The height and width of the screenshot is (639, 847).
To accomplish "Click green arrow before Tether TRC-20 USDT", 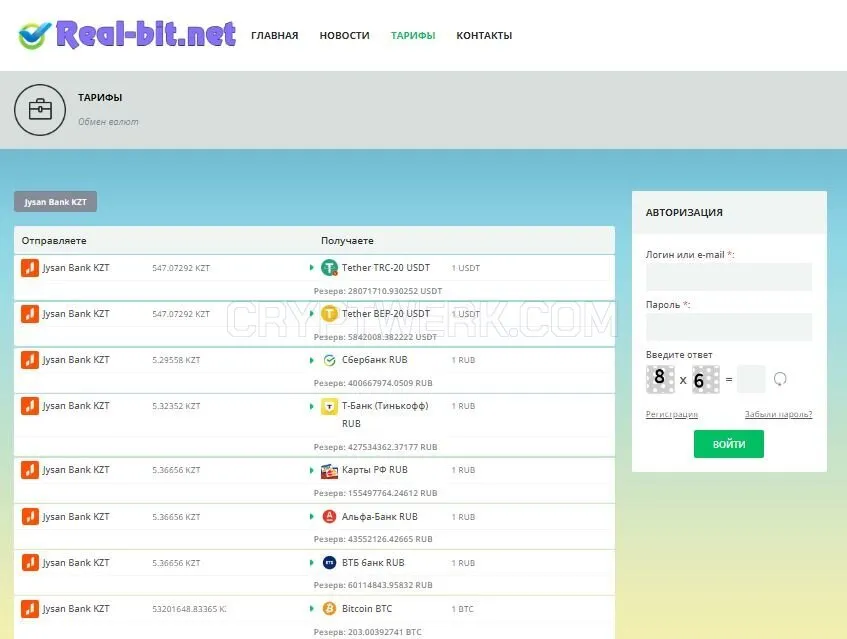I will [x=312, y=267].
